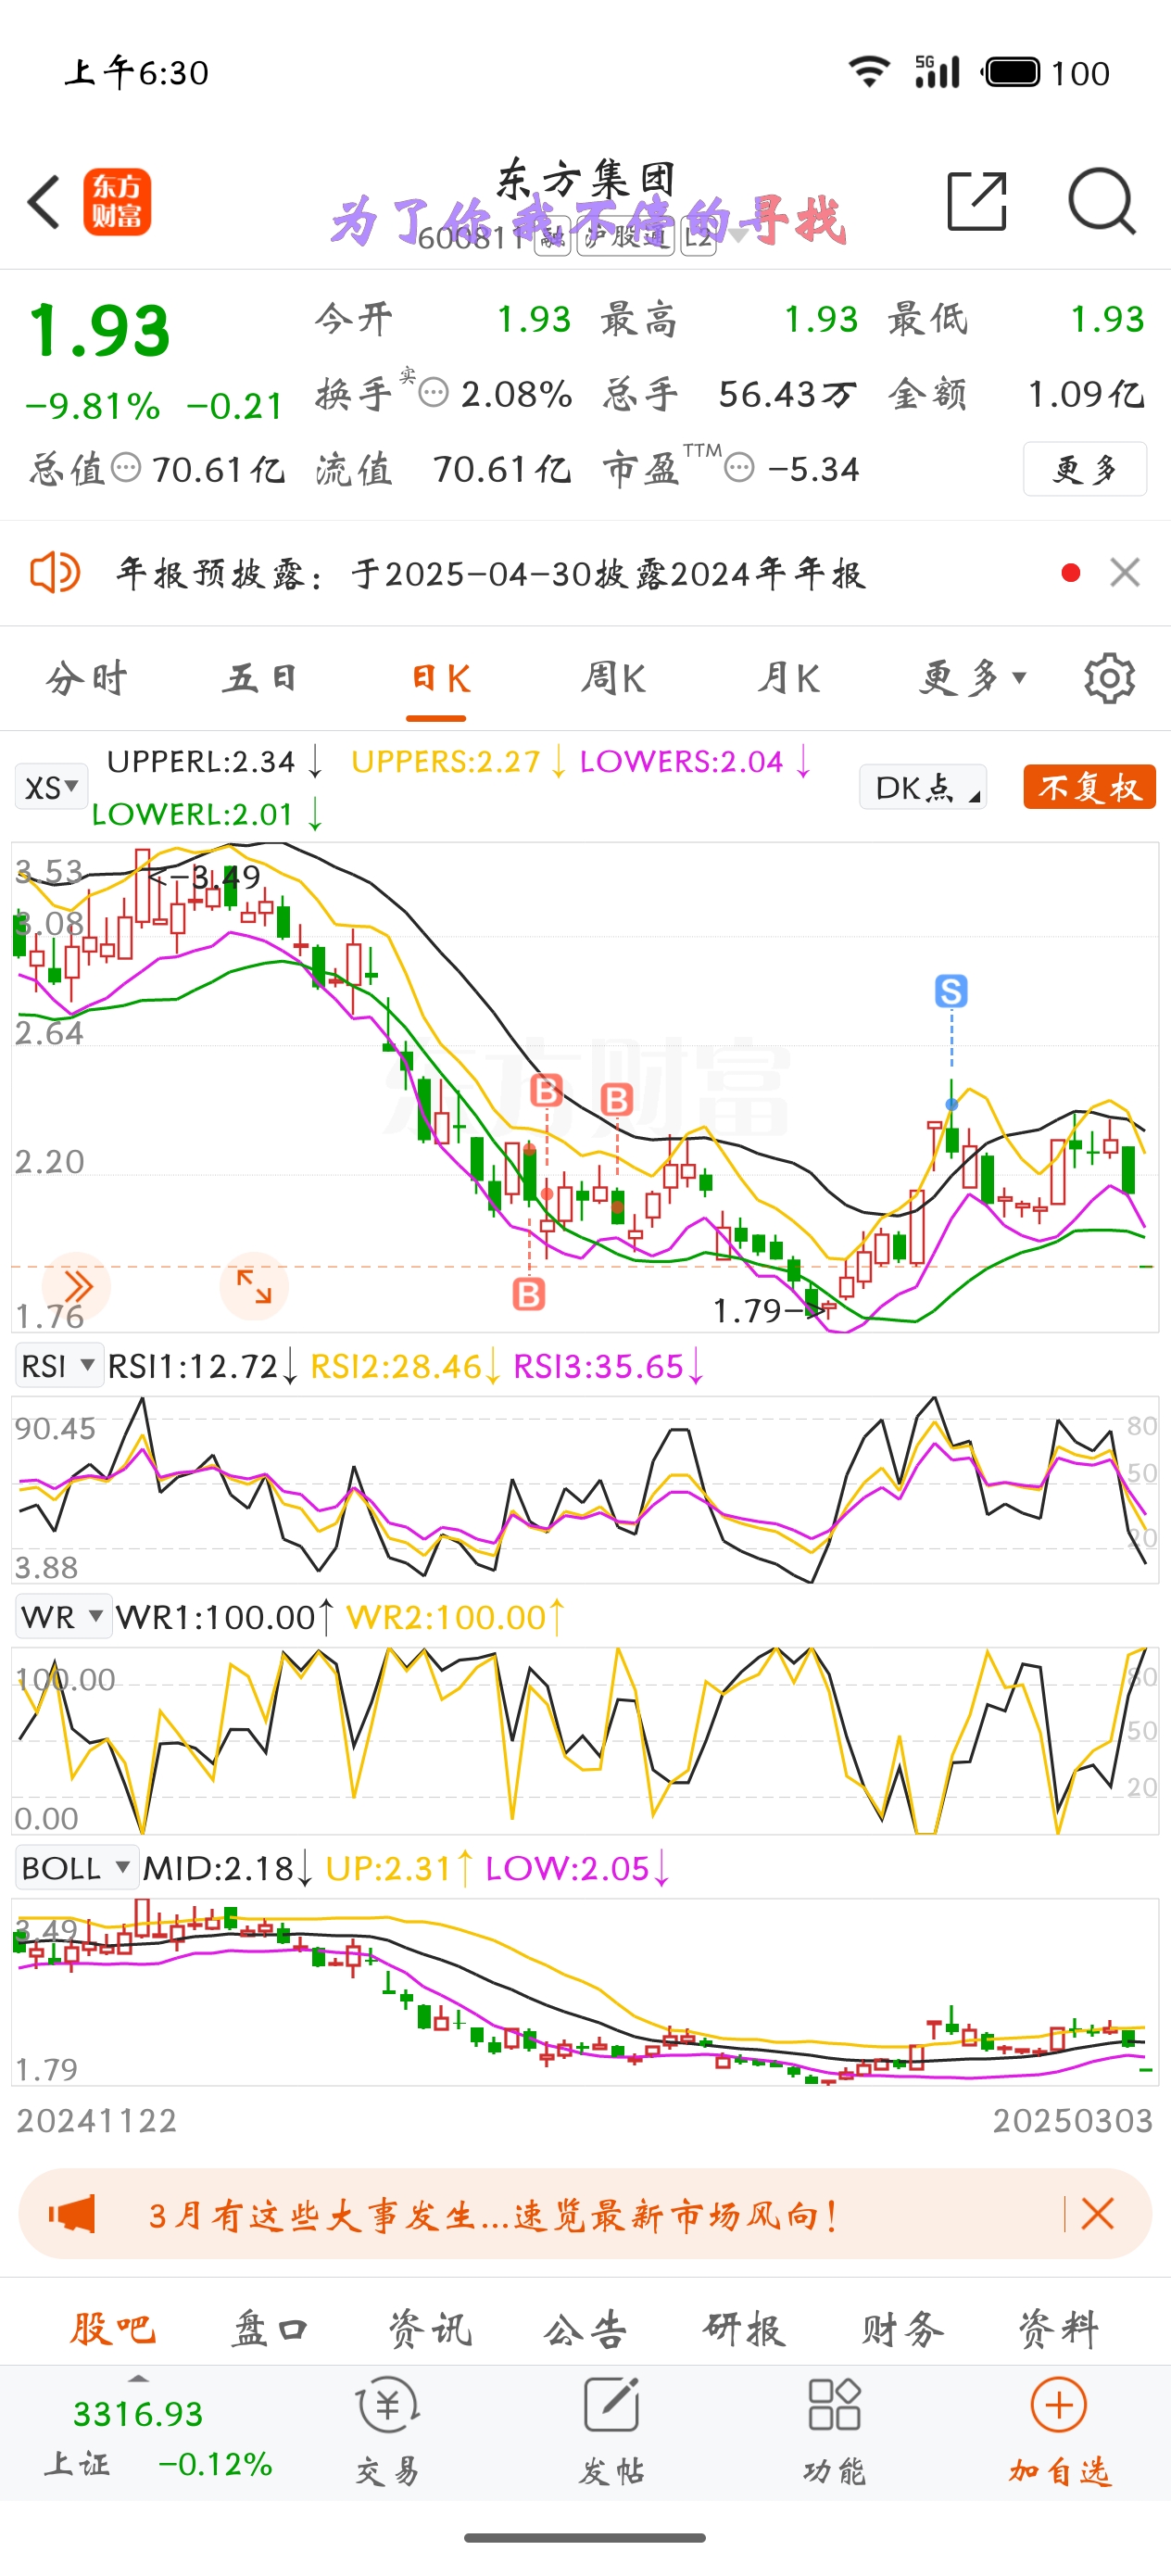Tap the Wi-Fi status icon

(869, 71)
